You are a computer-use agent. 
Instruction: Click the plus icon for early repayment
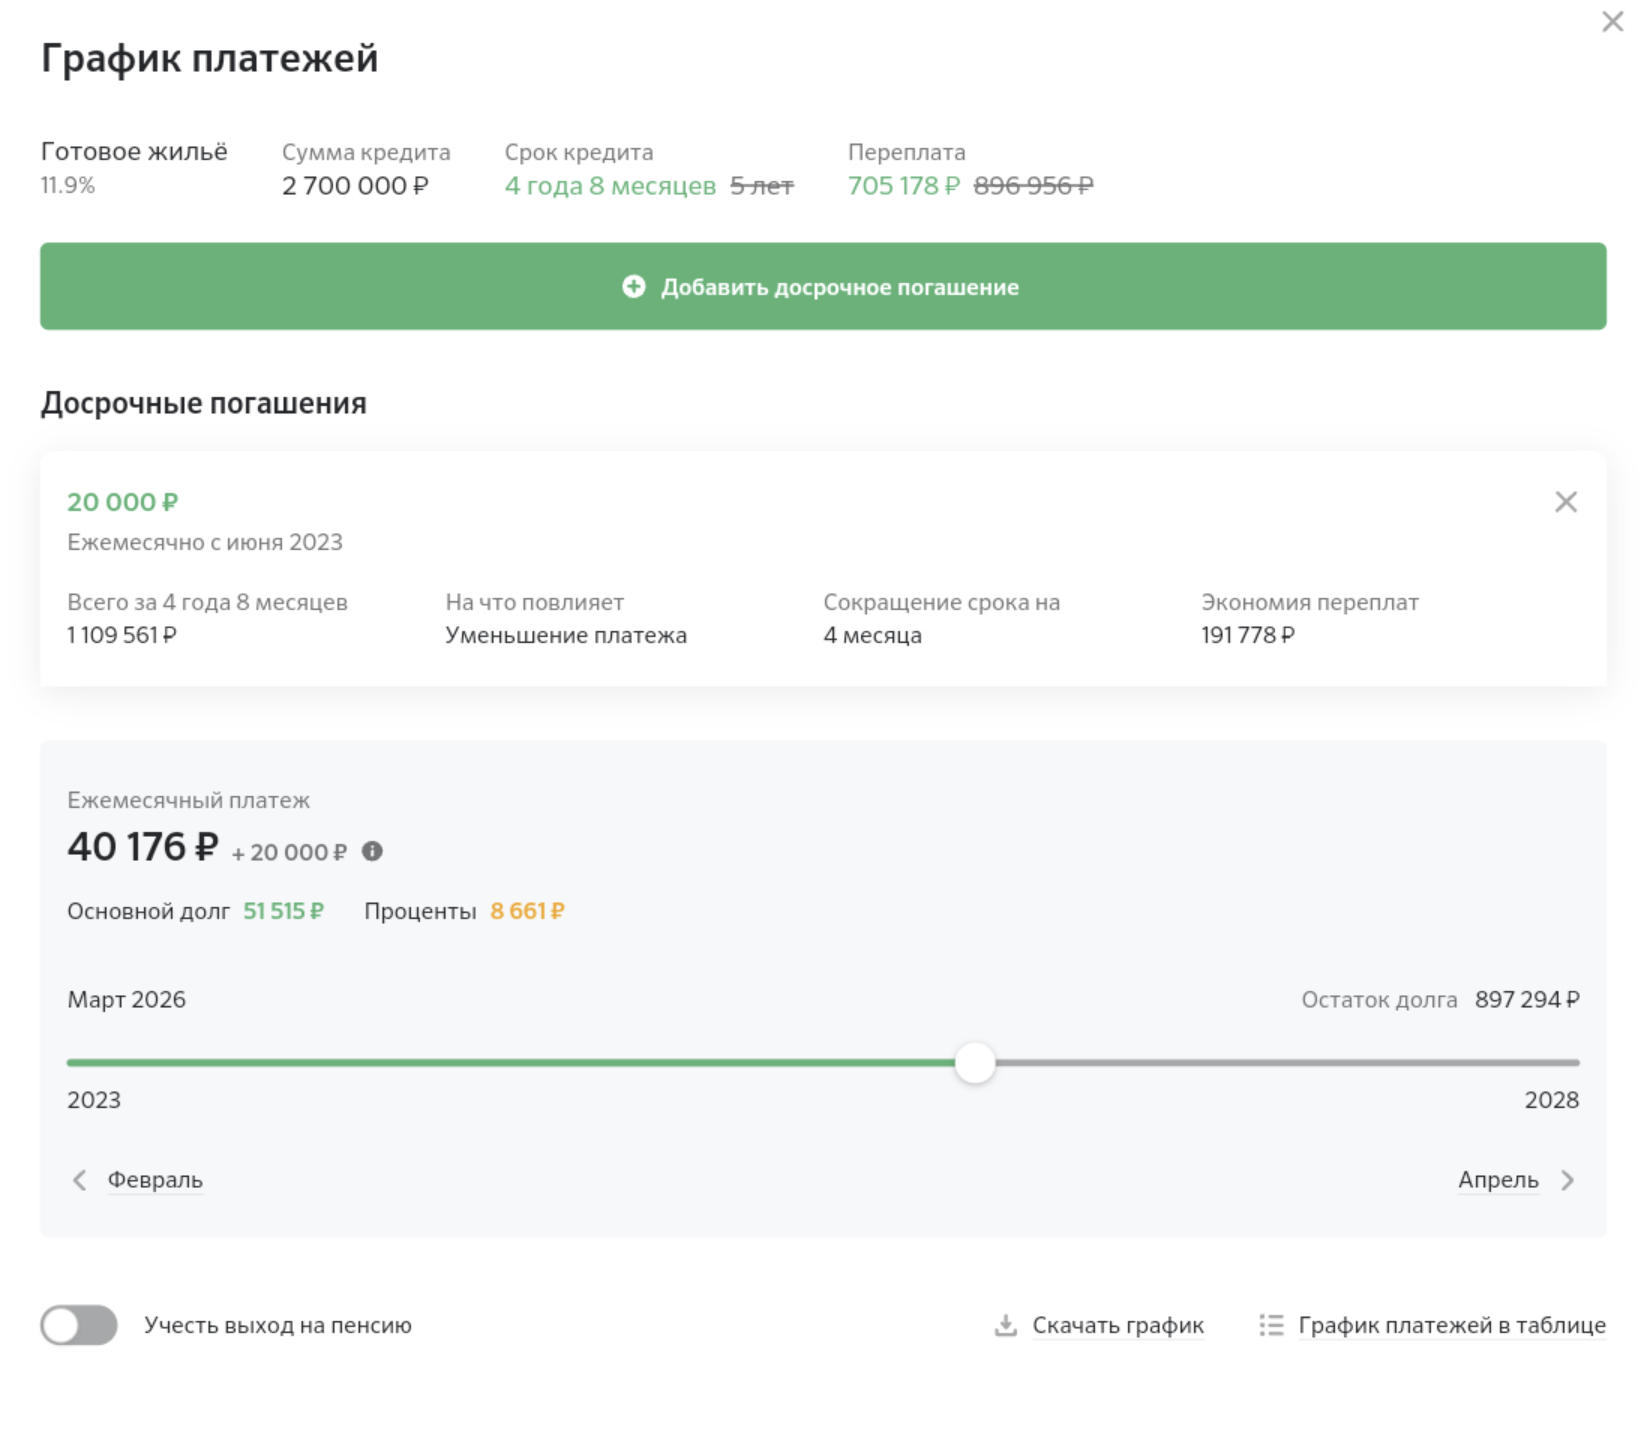[633, 287]
